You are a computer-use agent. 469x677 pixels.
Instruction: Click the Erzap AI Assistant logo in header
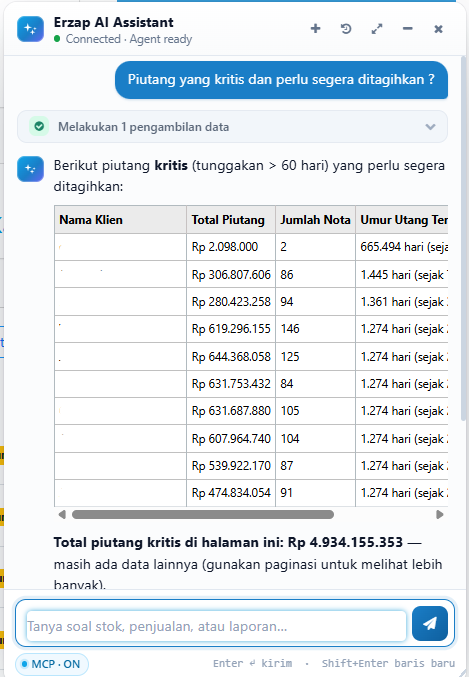point(30,29)
